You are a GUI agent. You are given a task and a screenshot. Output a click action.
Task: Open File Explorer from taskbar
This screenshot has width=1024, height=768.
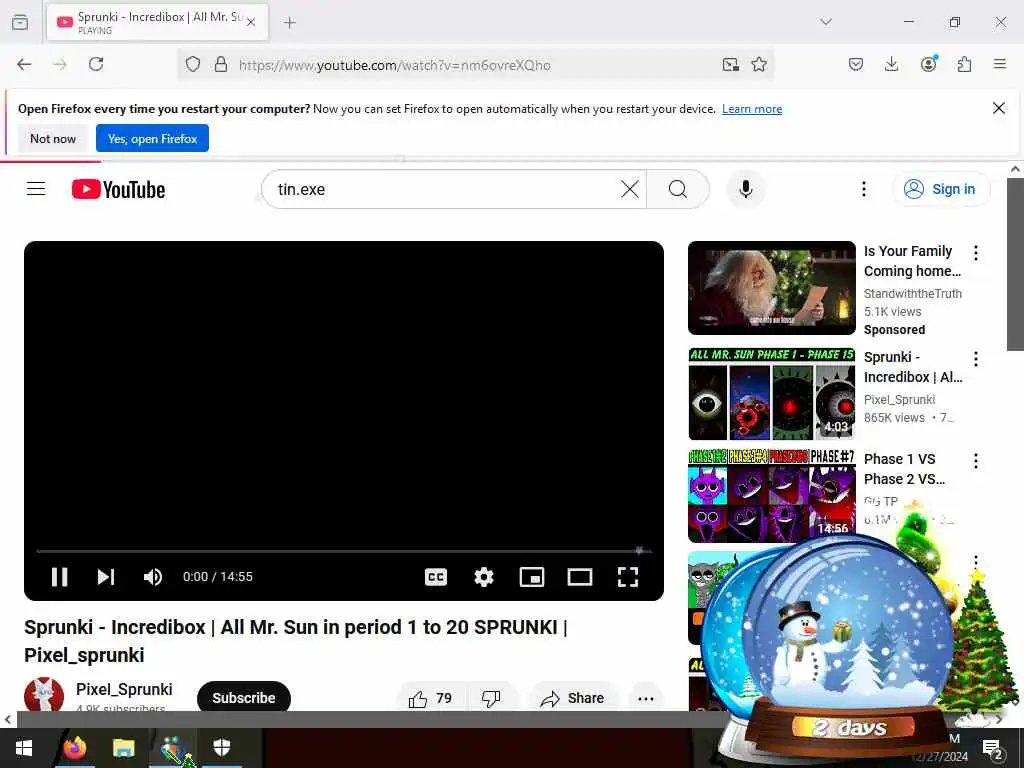[123, 748]
